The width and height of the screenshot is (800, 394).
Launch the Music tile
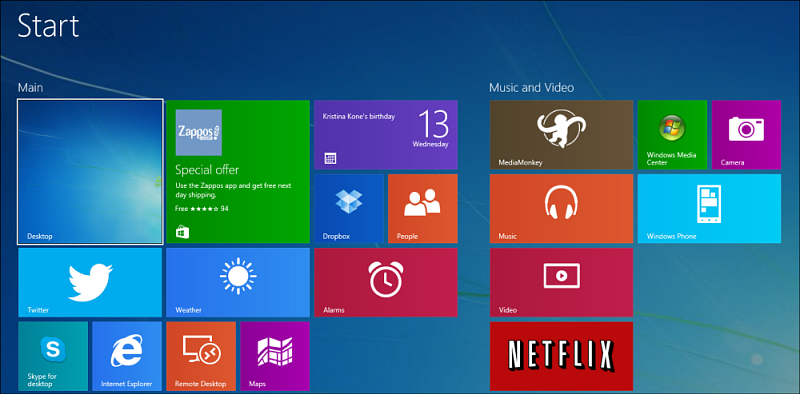click(x=561, y=208)
